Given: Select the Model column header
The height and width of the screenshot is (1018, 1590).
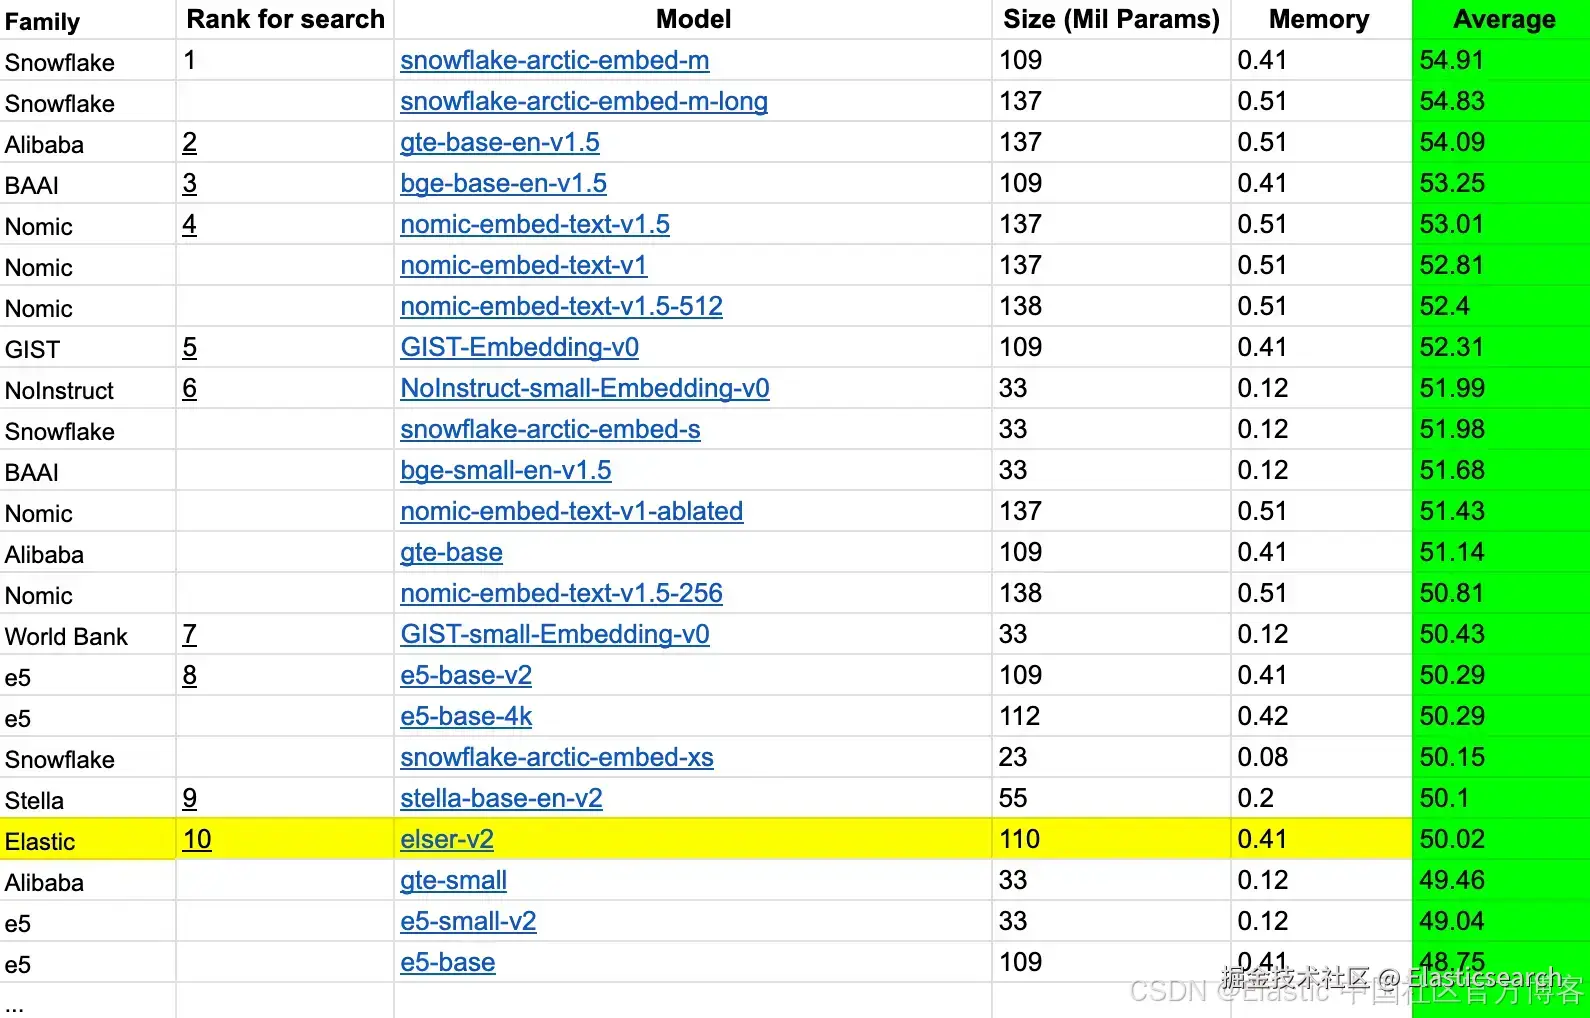Looking at the screenshot, I should click(x=693, y=20).
